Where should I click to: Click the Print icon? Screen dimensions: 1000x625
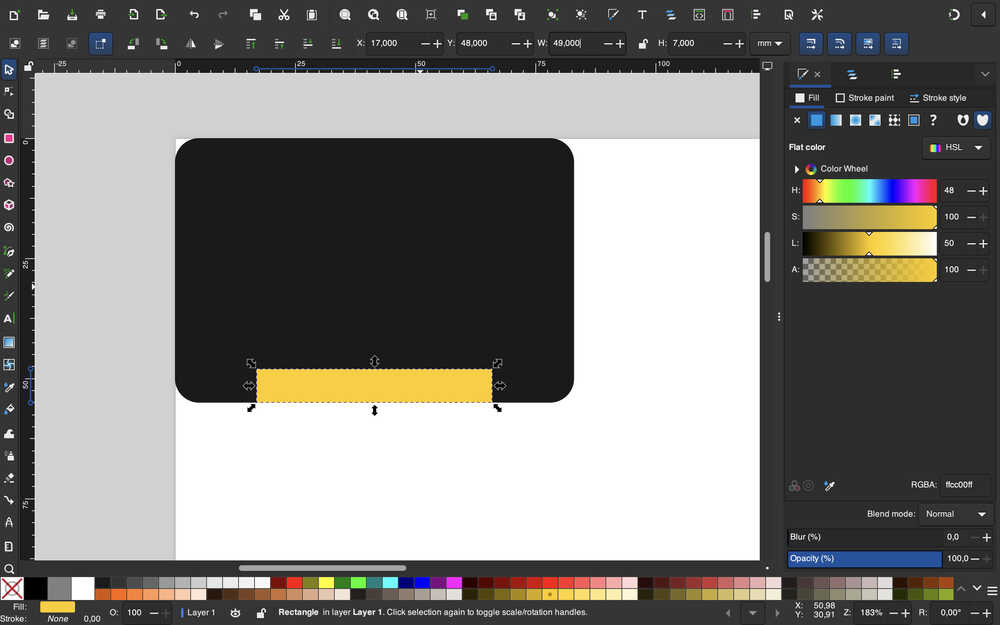[101, 15]
